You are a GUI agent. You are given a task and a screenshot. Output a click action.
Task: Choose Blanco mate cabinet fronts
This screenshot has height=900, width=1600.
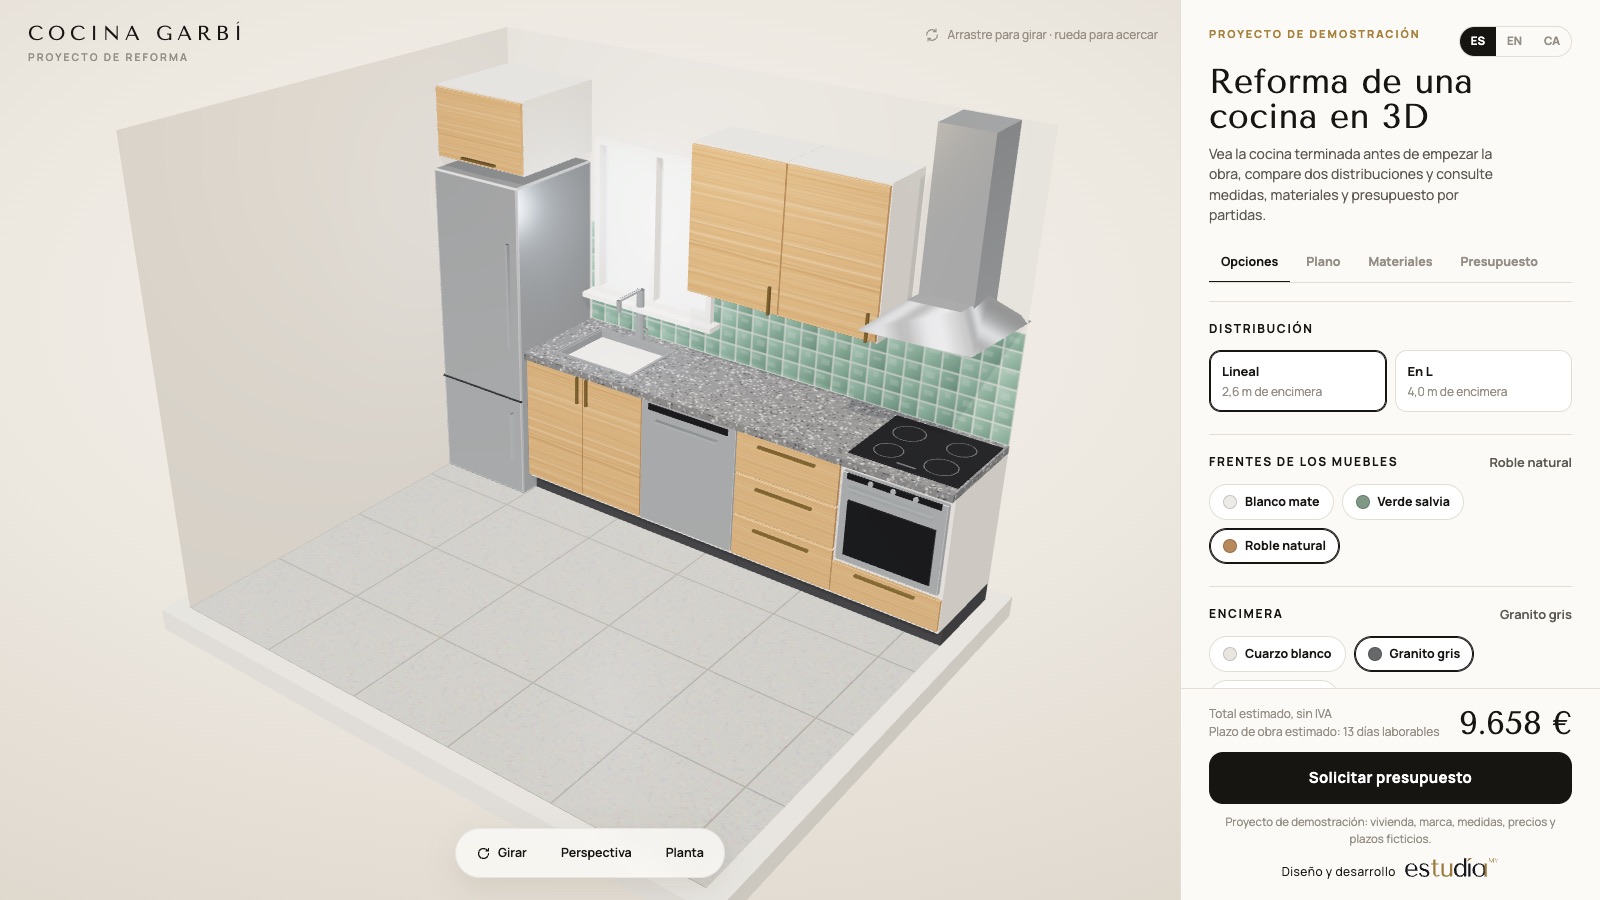pyautogui.click(x=1271, y=502)
